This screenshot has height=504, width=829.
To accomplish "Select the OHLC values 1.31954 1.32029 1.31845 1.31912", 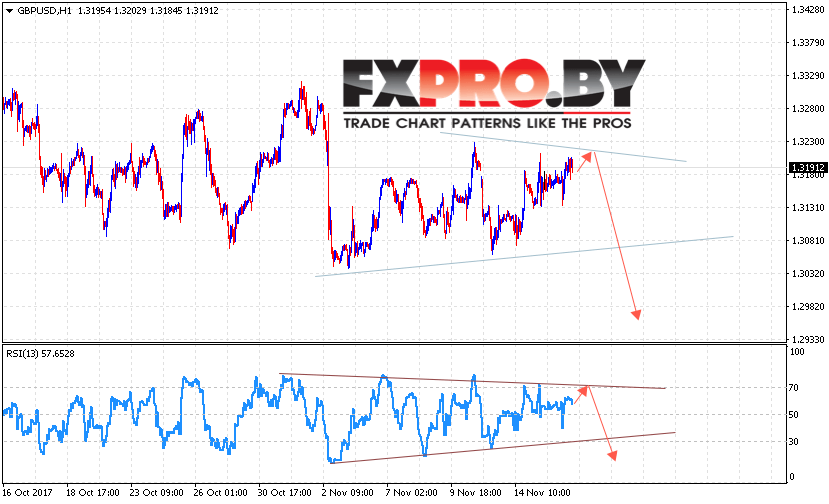I will [148, 11].
